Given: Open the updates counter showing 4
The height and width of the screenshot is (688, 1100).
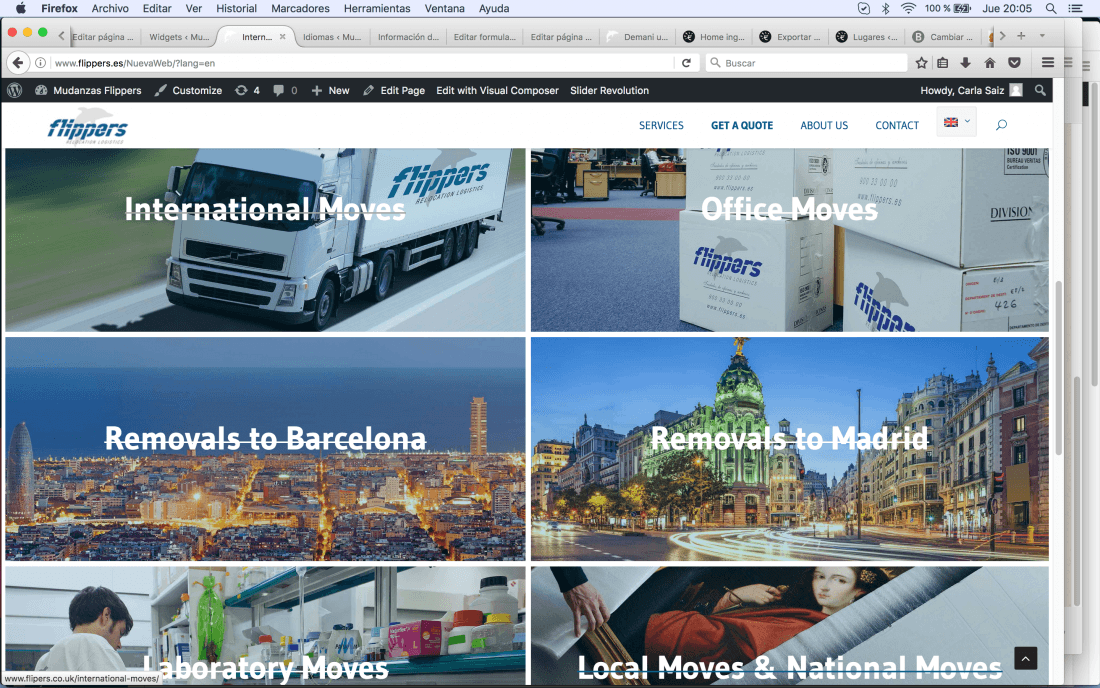Looking at the screenshot, I should tap(248, 90).
